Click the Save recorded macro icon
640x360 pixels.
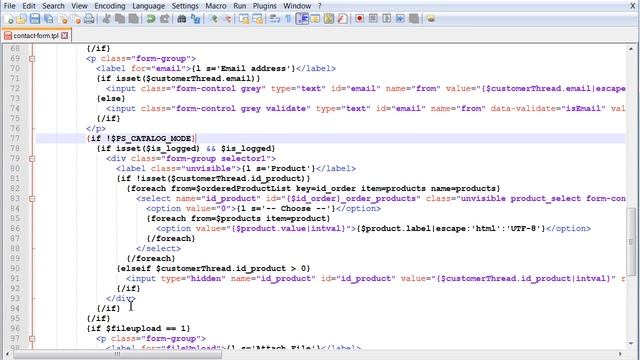(x=414, y=19)
